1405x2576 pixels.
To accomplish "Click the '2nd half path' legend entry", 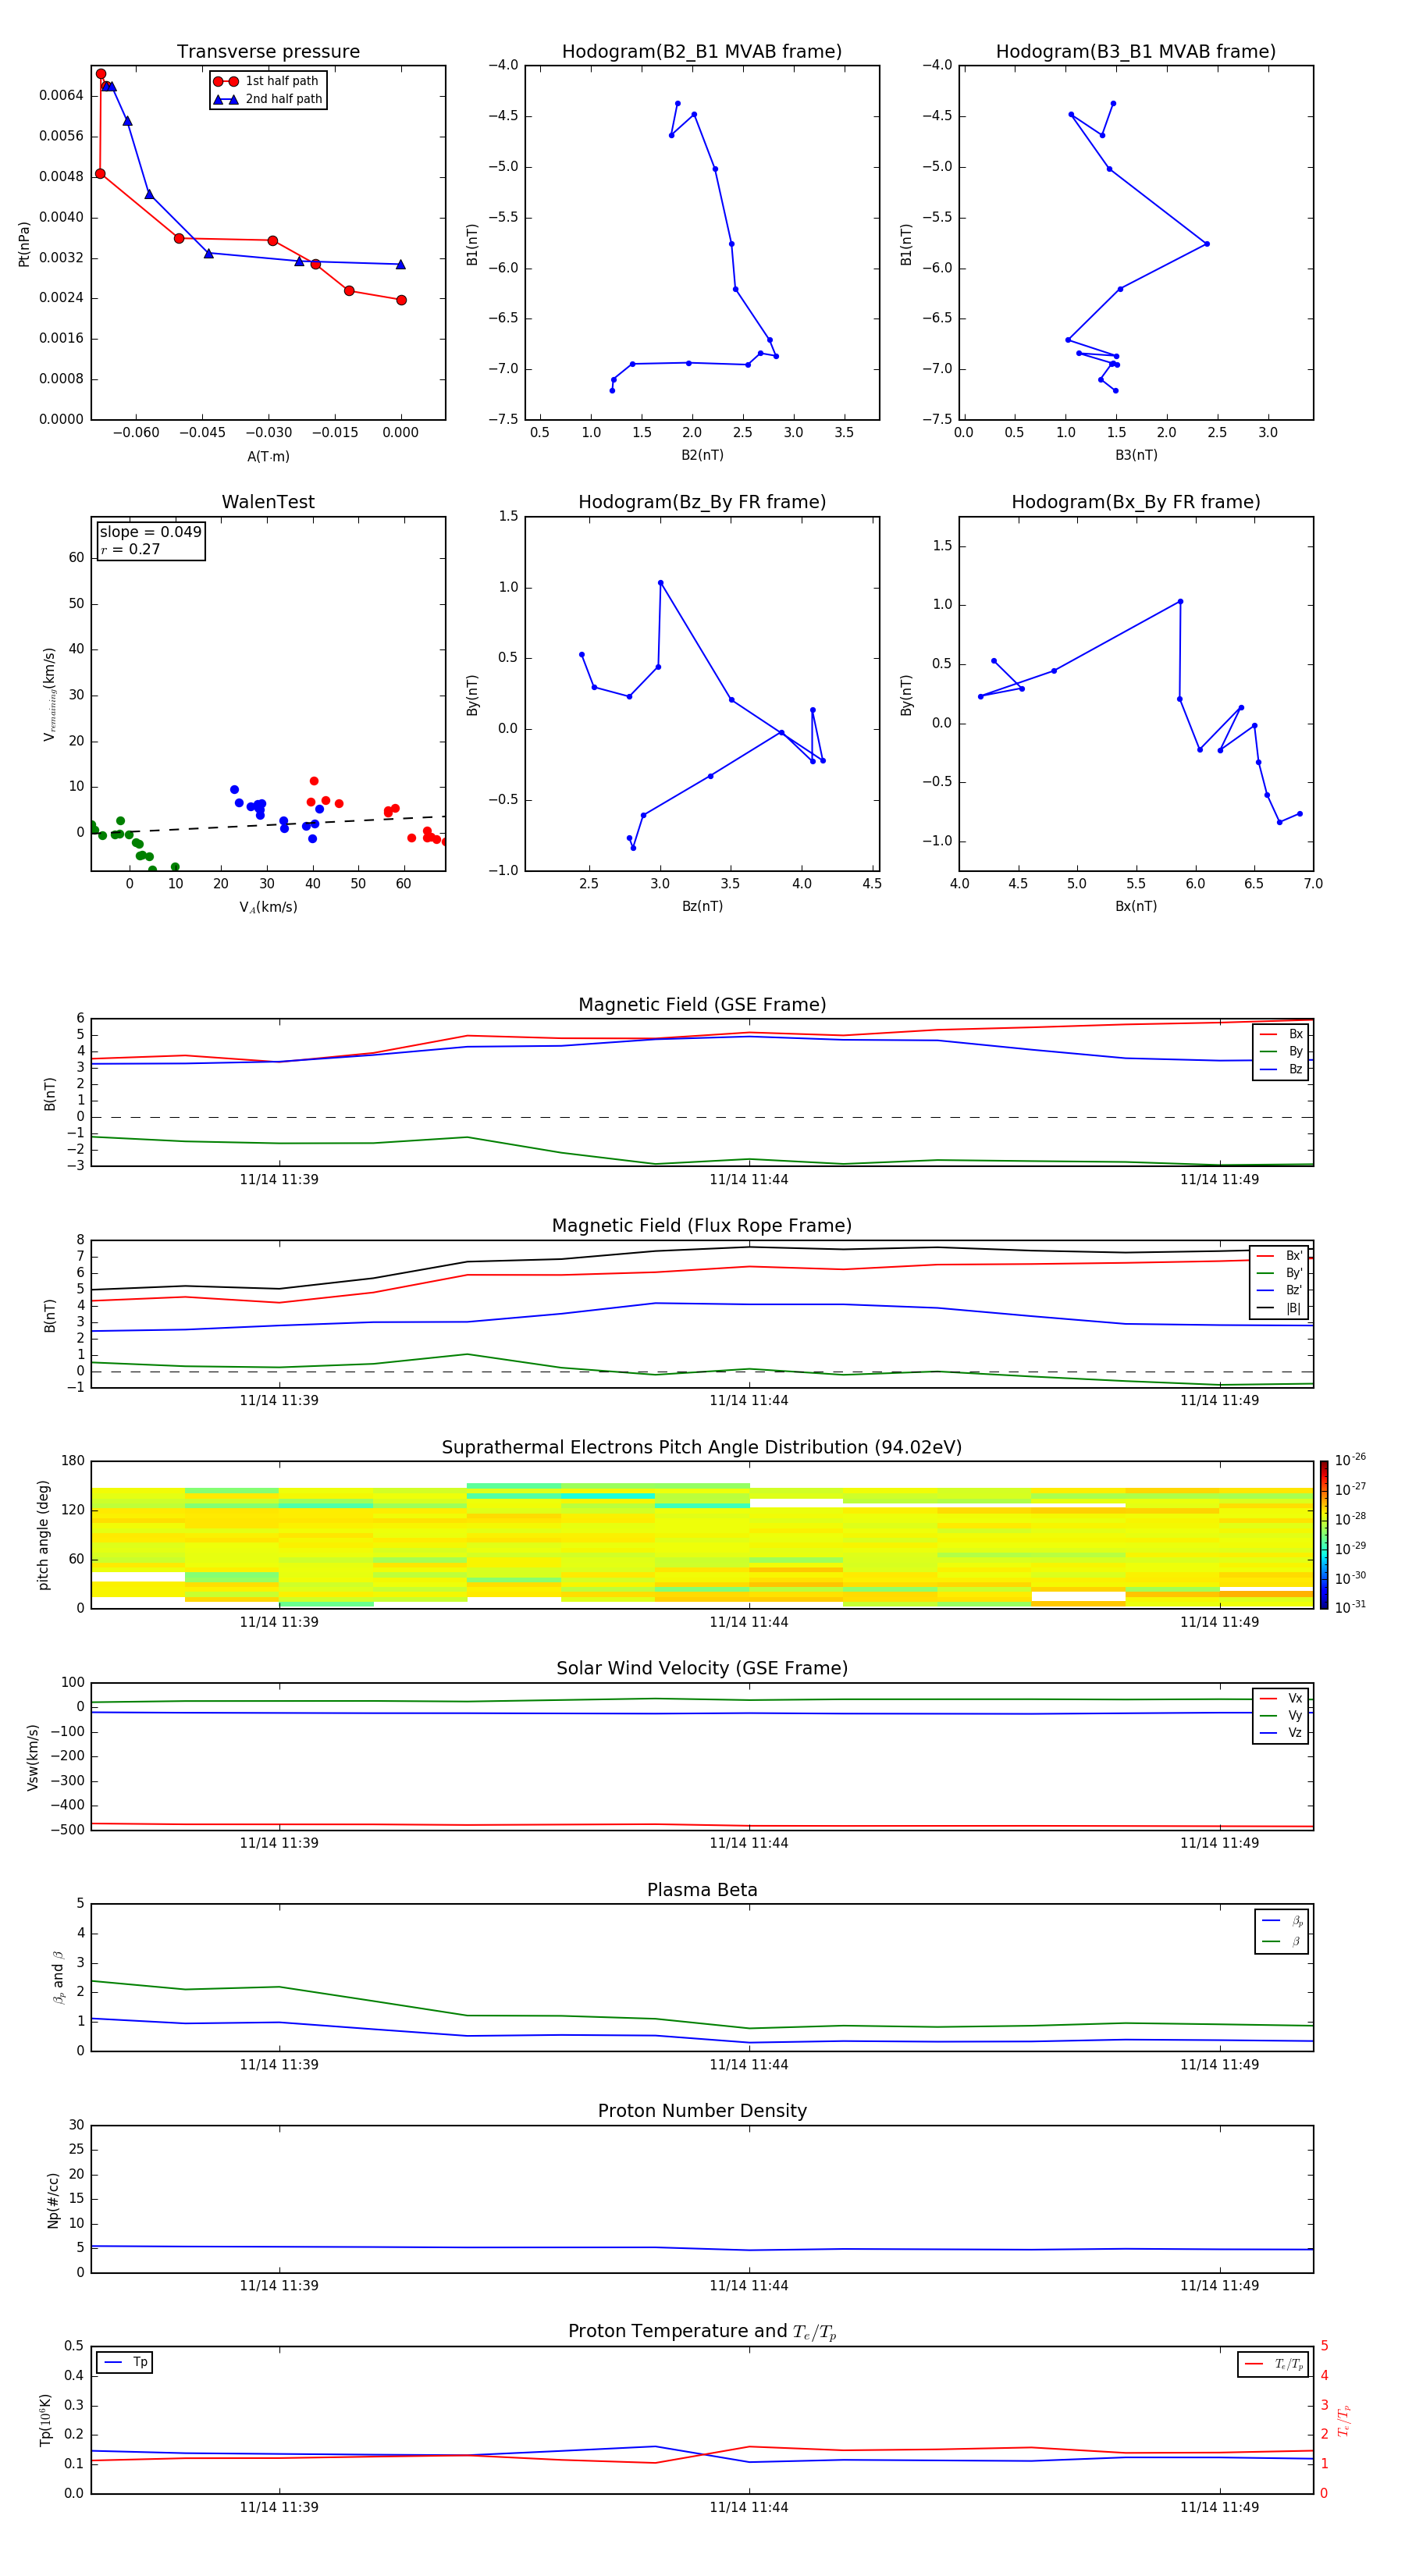I will click(268, 99).
